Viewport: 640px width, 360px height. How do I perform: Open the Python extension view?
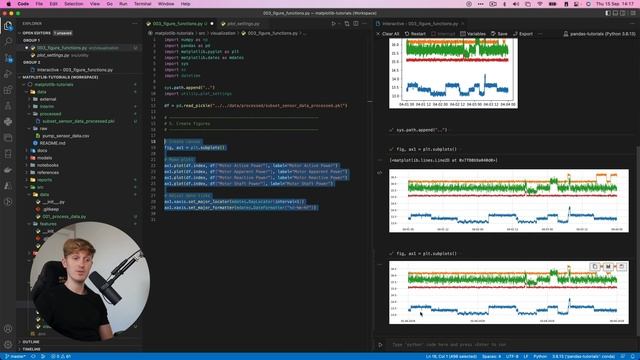[x=8, y=122]
